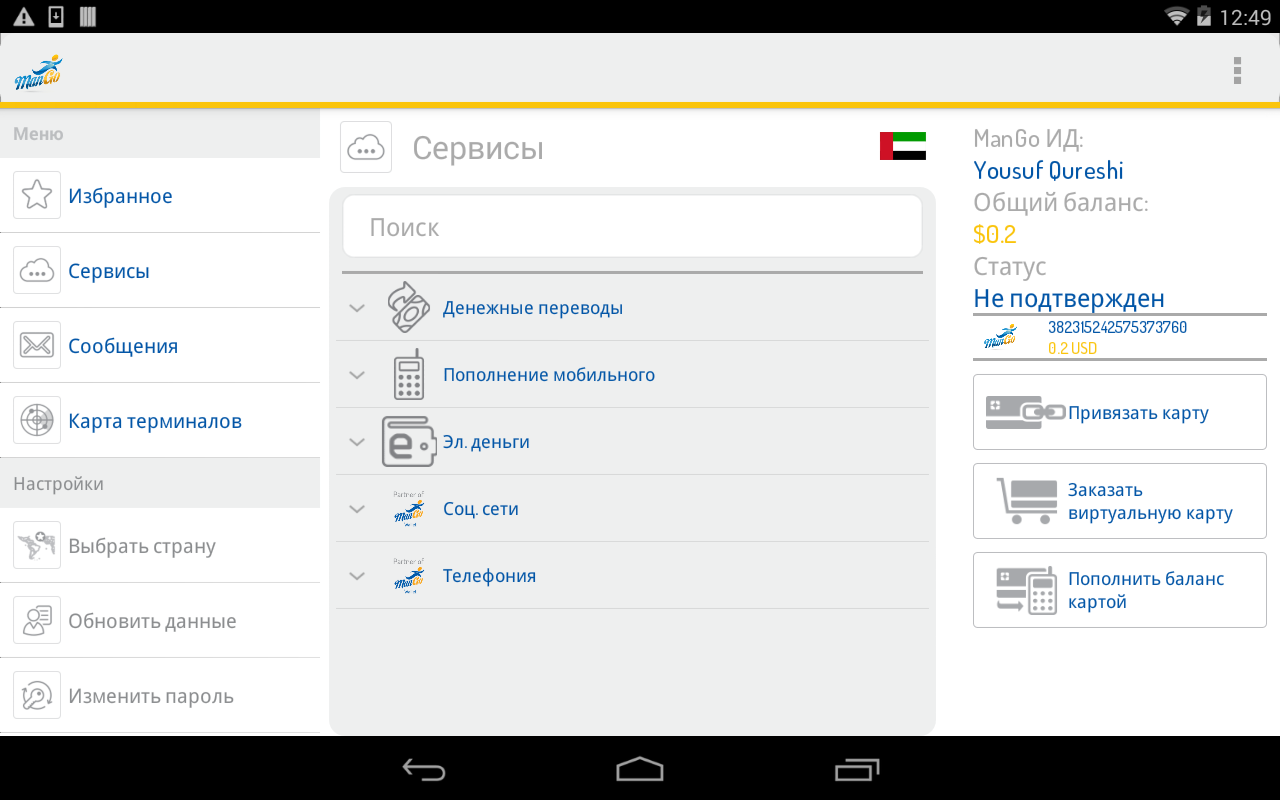Tap the key icon beside Изменить пароль
1280x800 pixels.
(x=37, y=695)
